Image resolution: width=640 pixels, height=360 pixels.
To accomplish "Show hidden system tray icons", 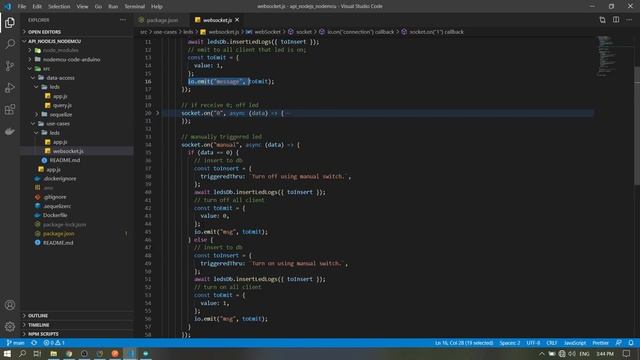I will coord(542,354).
